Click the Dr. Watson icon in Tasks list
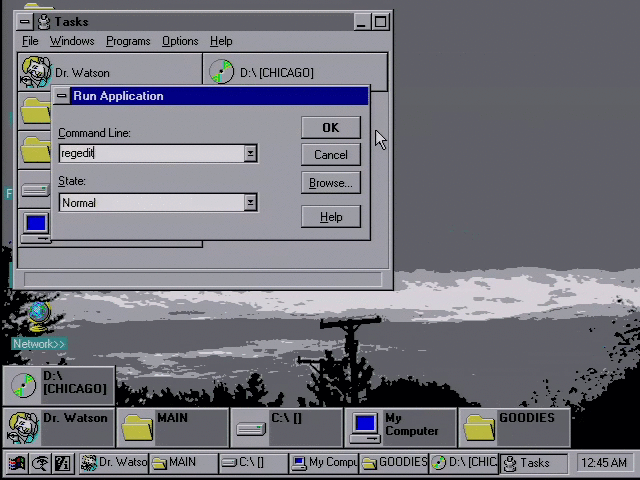Viewport: 640px width, 480px height. pos(36,72)
